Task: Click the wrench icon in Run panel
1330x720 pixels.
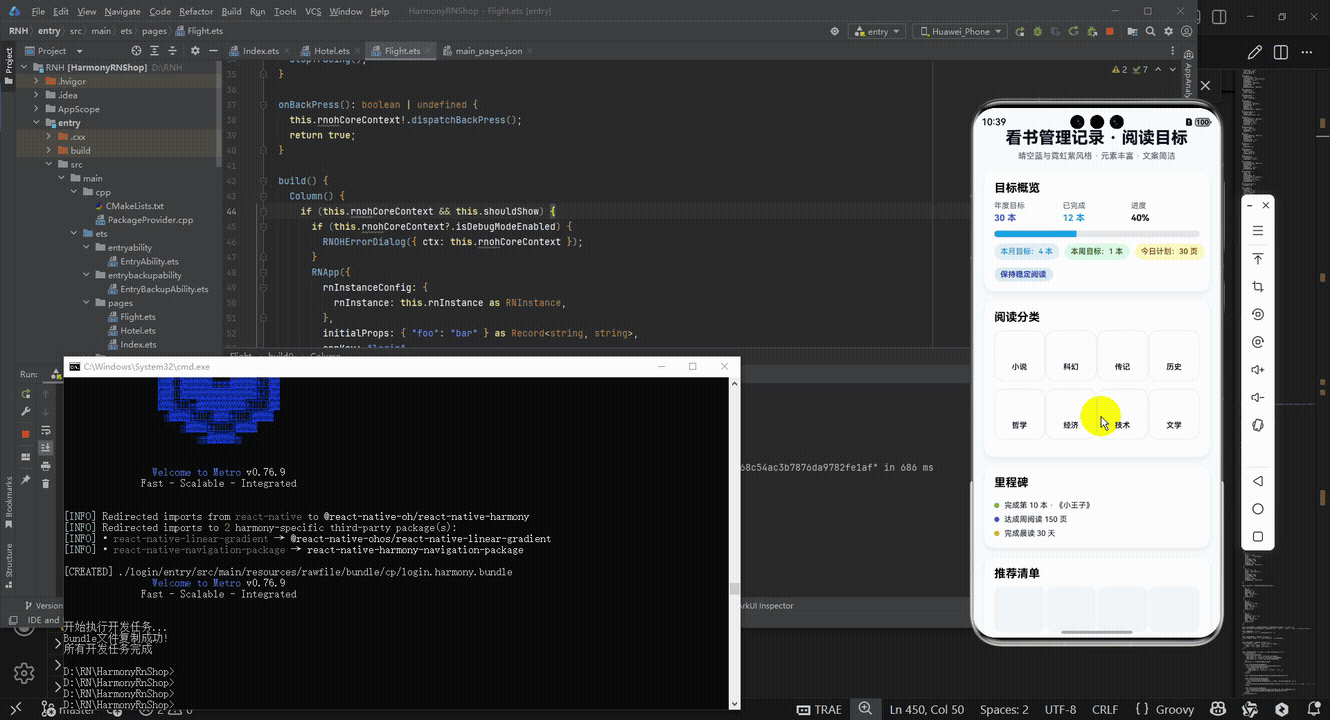Action: 26,410
